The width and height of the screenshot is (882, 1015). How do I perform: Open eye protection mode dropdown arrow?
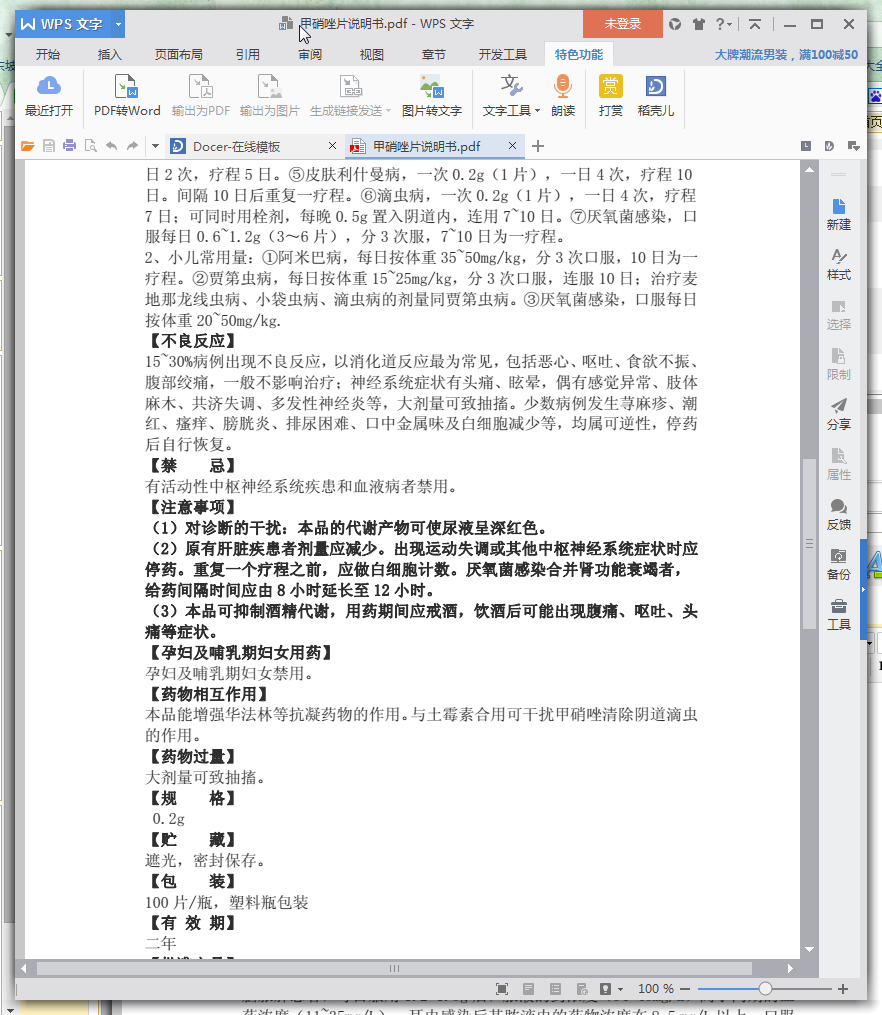point(621,989)
